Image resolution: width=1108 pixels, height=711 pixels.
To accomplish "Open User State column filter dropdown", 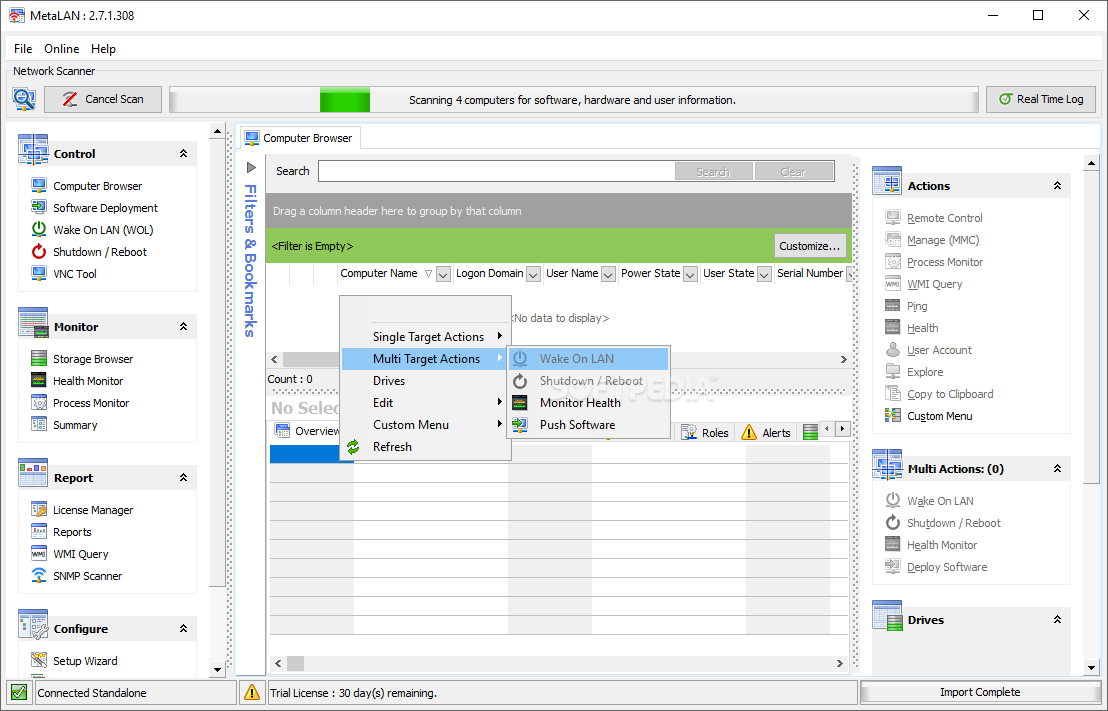I will 764,274.
